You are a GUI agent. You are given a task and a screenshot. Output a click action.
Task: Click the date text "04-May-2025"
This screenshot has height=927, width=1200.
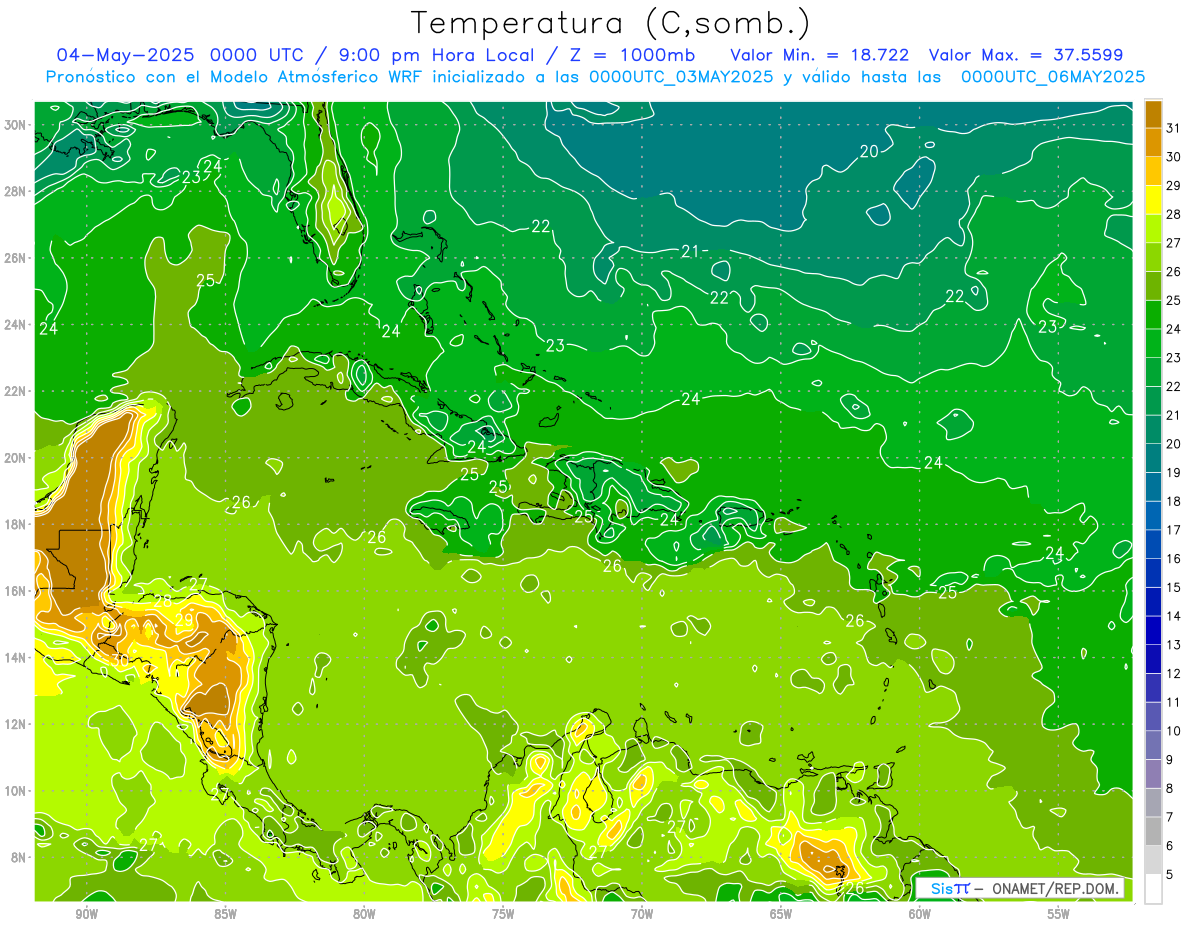123,54
